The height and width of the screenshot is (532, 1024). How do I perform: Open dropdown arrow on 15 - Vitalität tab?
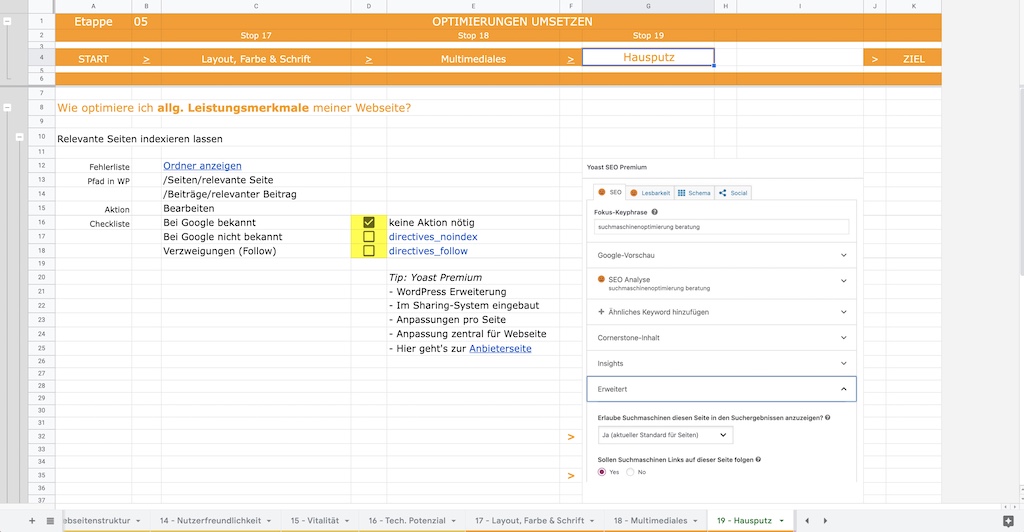pos(347,521)
